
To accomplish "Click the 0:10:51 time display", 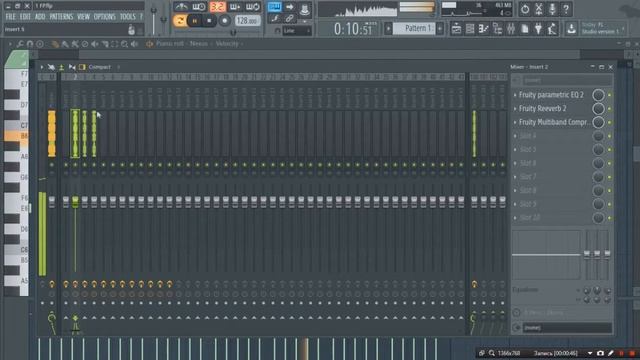I will click(353, 29).
